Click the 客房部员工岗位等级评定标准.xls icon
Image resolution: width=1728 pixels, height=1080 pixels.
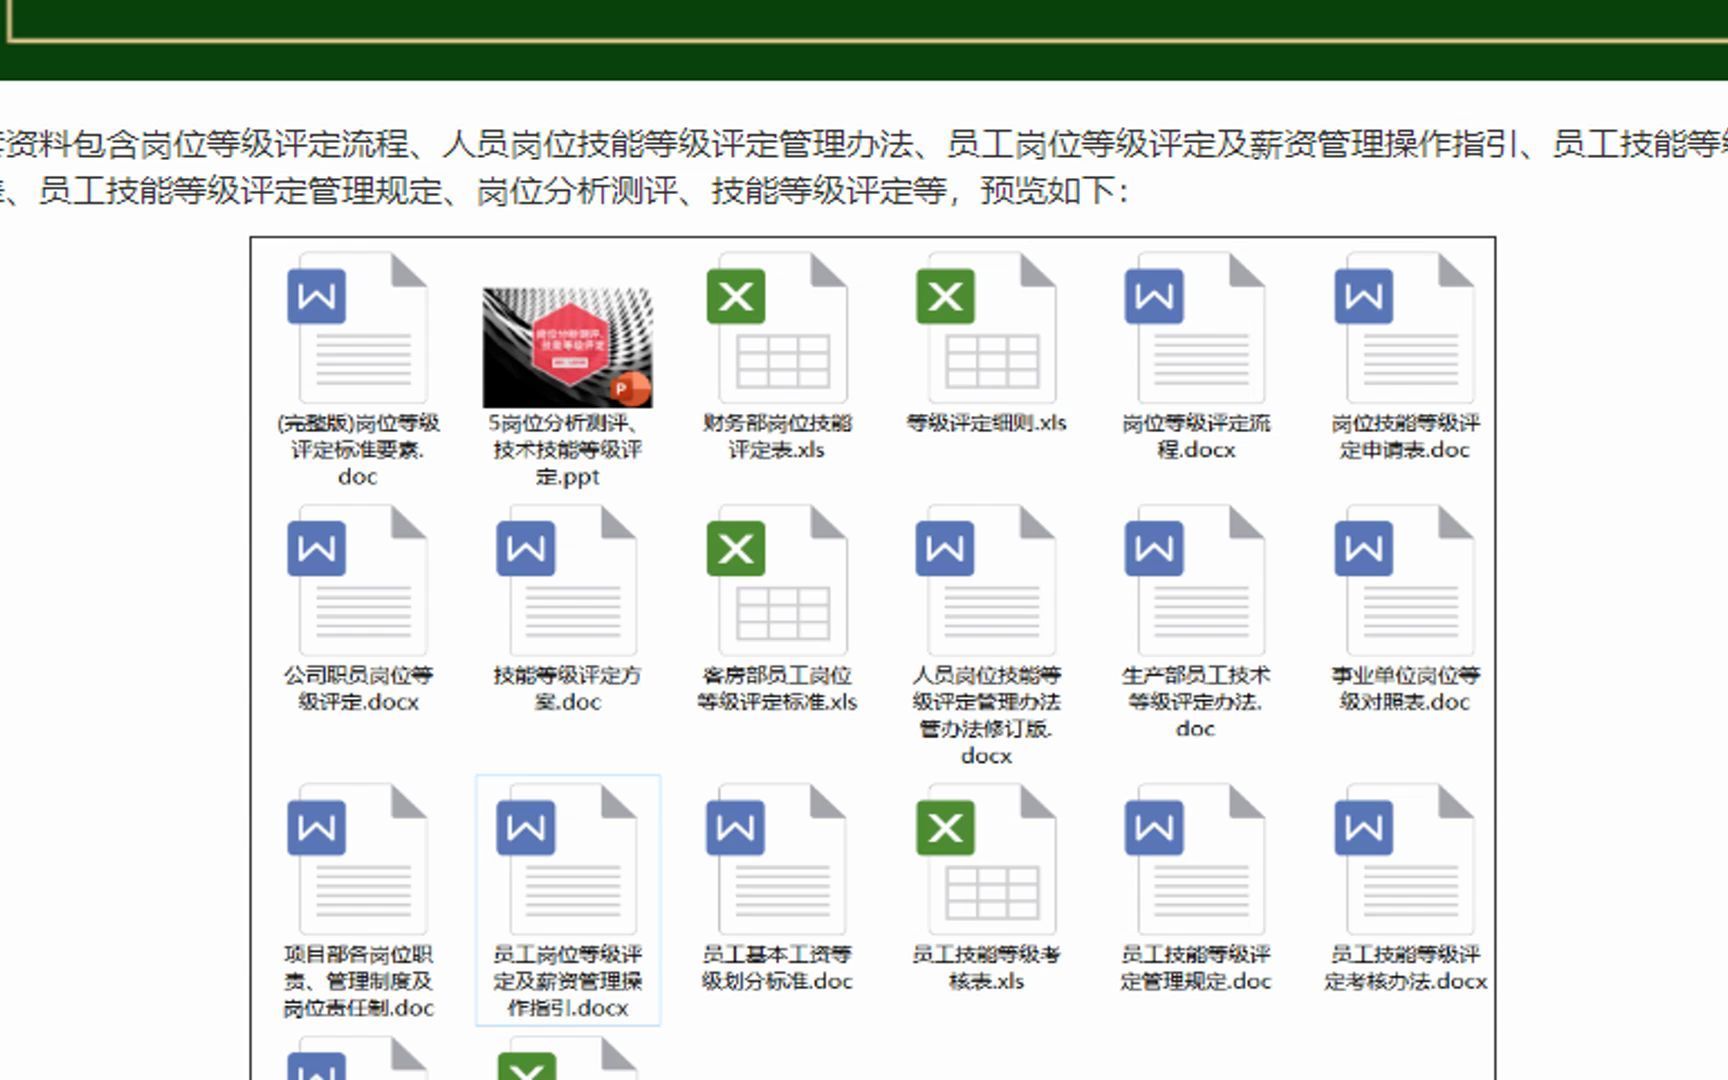(x=777, y=581)
